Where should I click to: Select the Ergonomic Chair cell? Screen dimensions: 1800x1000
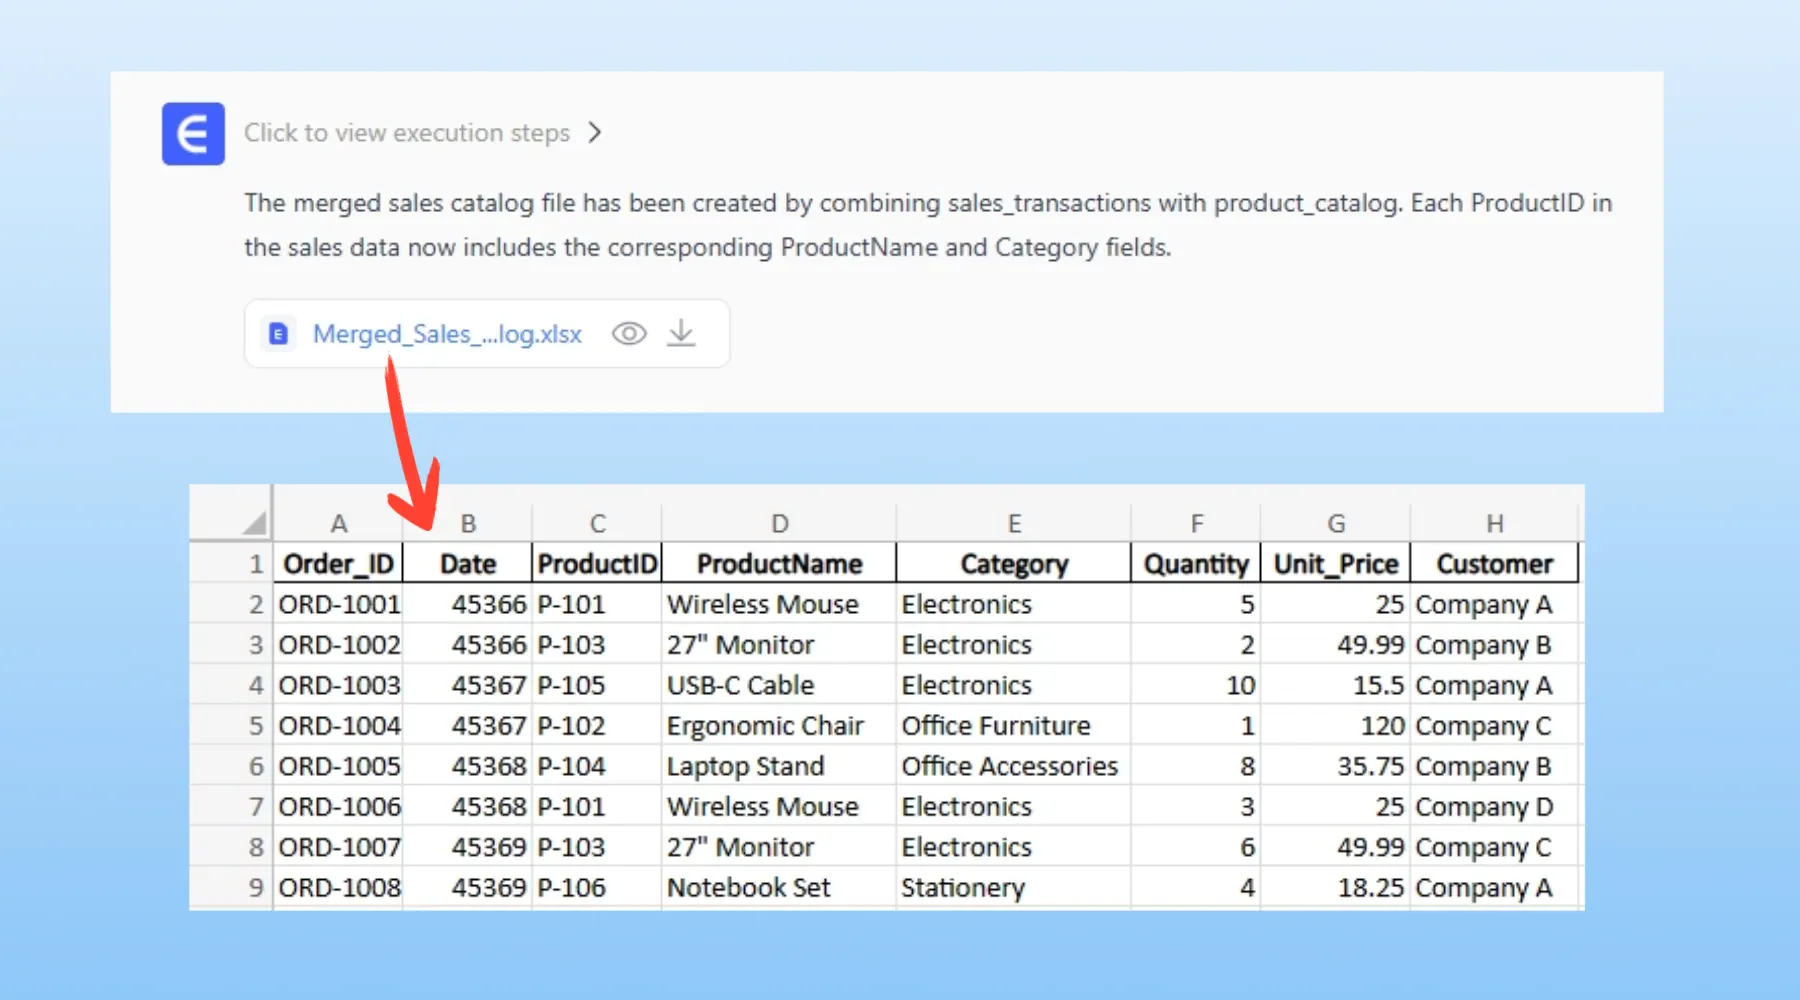point(765,726)
